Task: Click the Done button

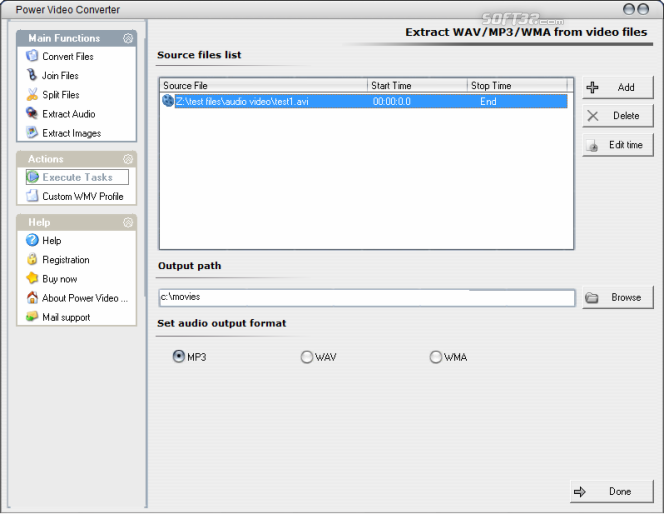Action: click(x=612, y=492)
